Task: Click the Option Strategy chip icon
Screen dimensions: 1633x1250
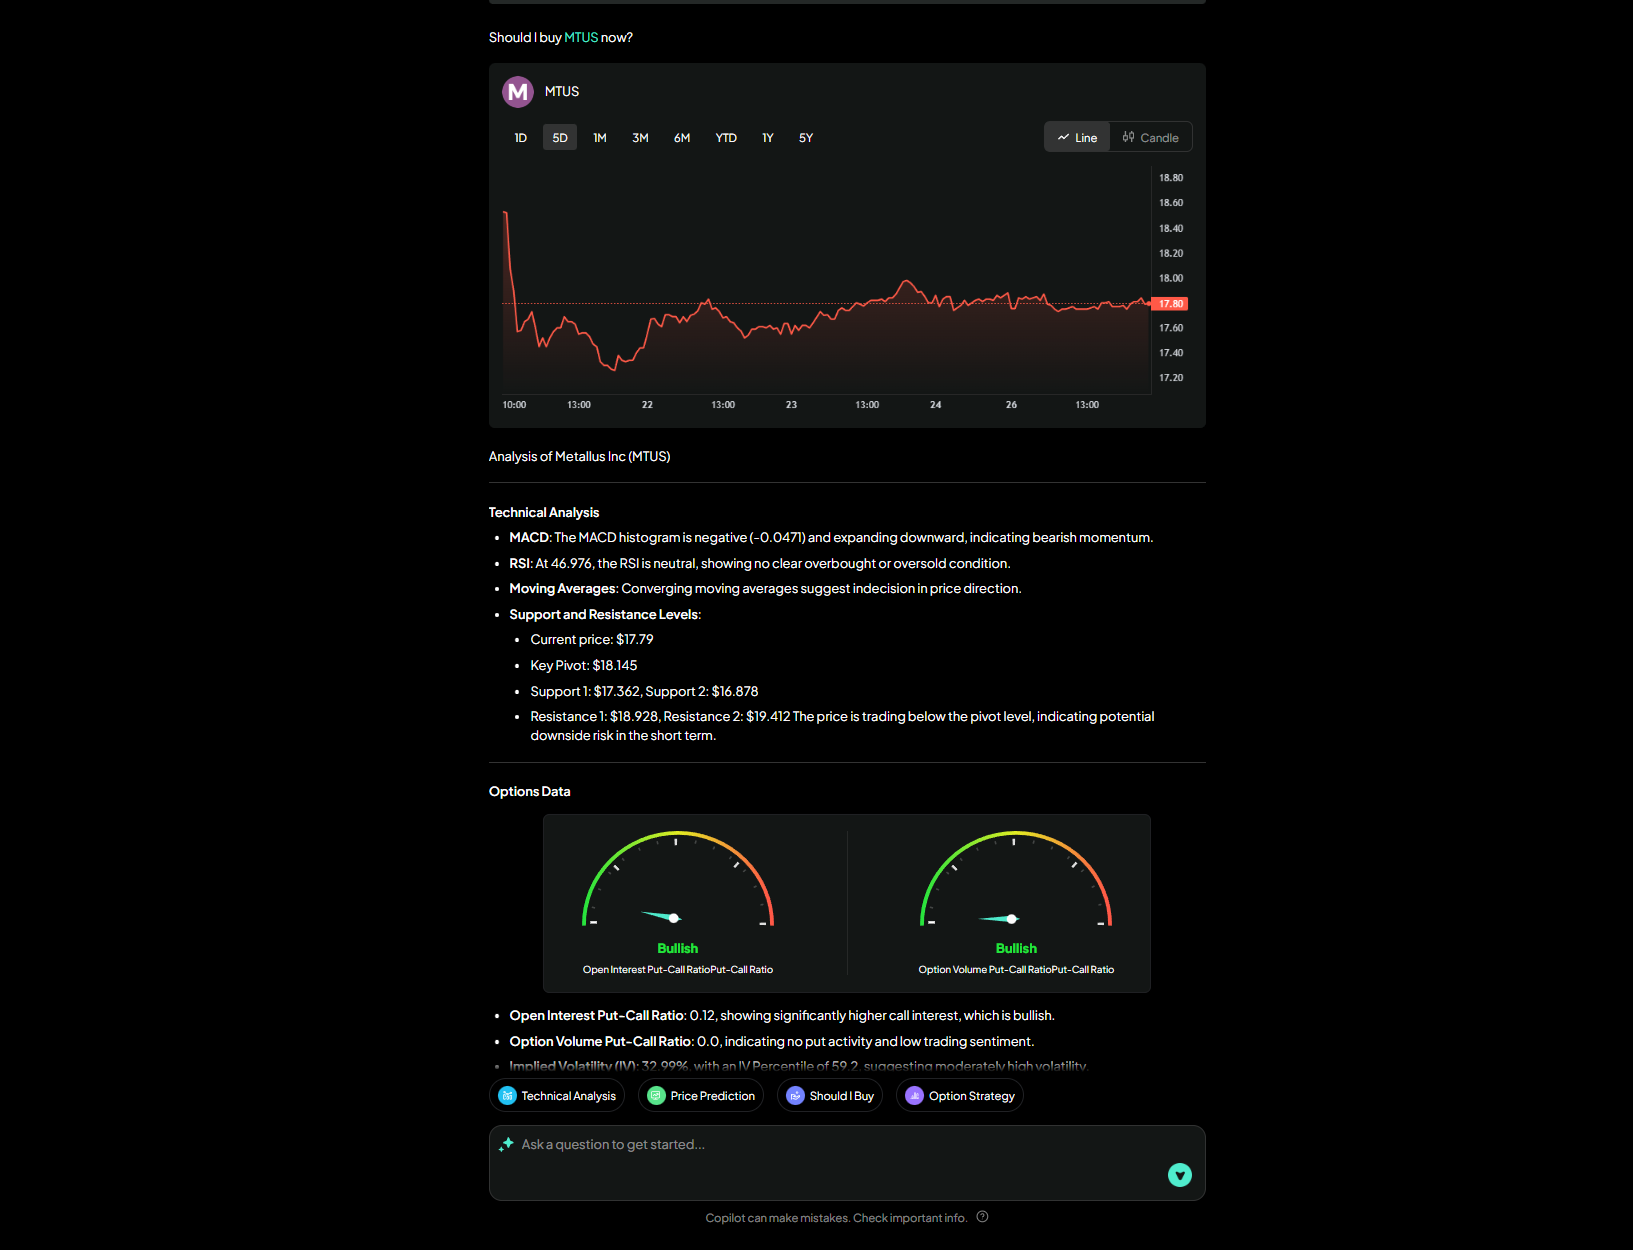Action: coord(914,1096)
